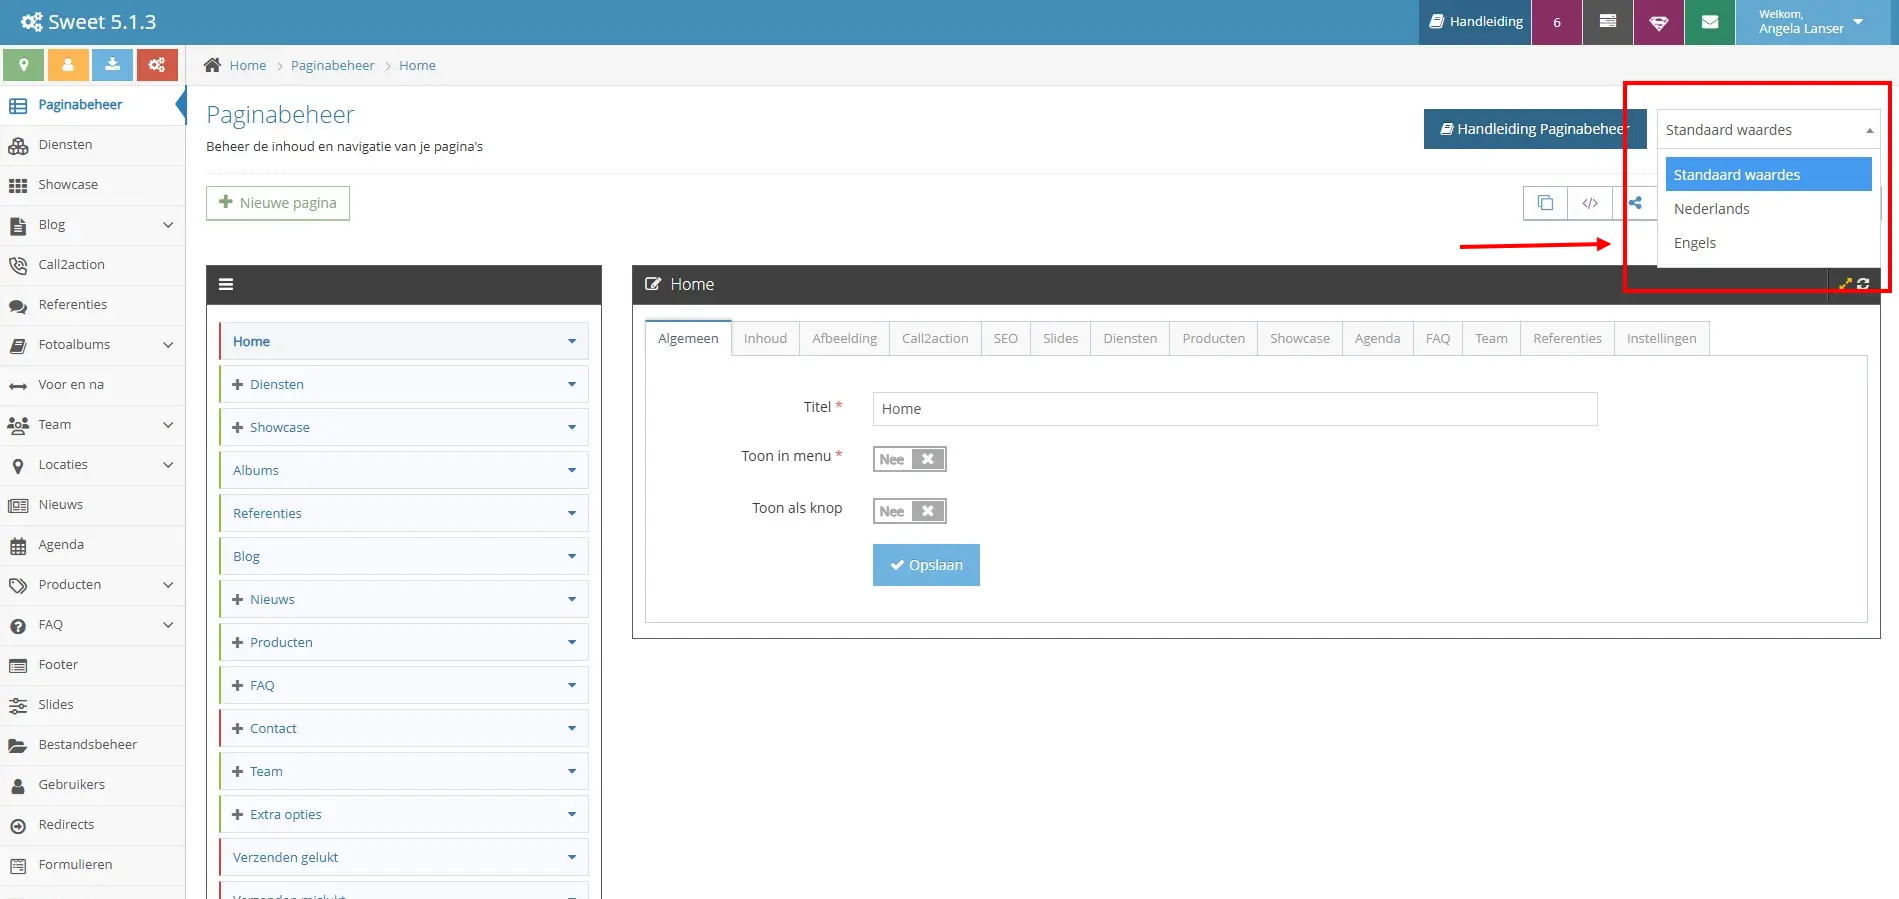This screenshot has width=1899, height=899.
Task: Click the share icon button
Action: point(1635,203)
